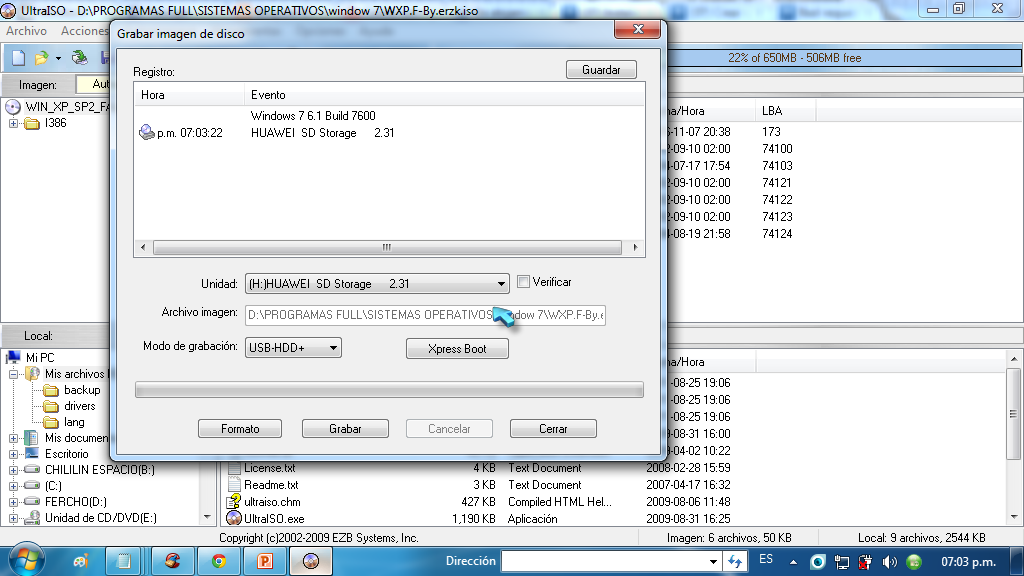Viewport: 1024px width, 576px height.
Task: Click the ES language indicator
Action: tap(766, 560)
